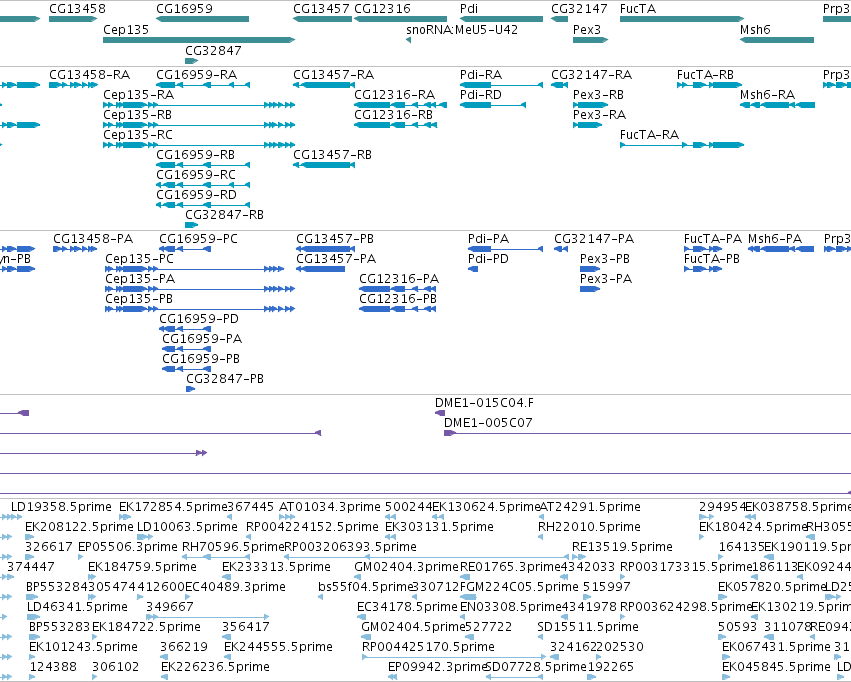Select the CG16959-RA transcript

(203, 85)
